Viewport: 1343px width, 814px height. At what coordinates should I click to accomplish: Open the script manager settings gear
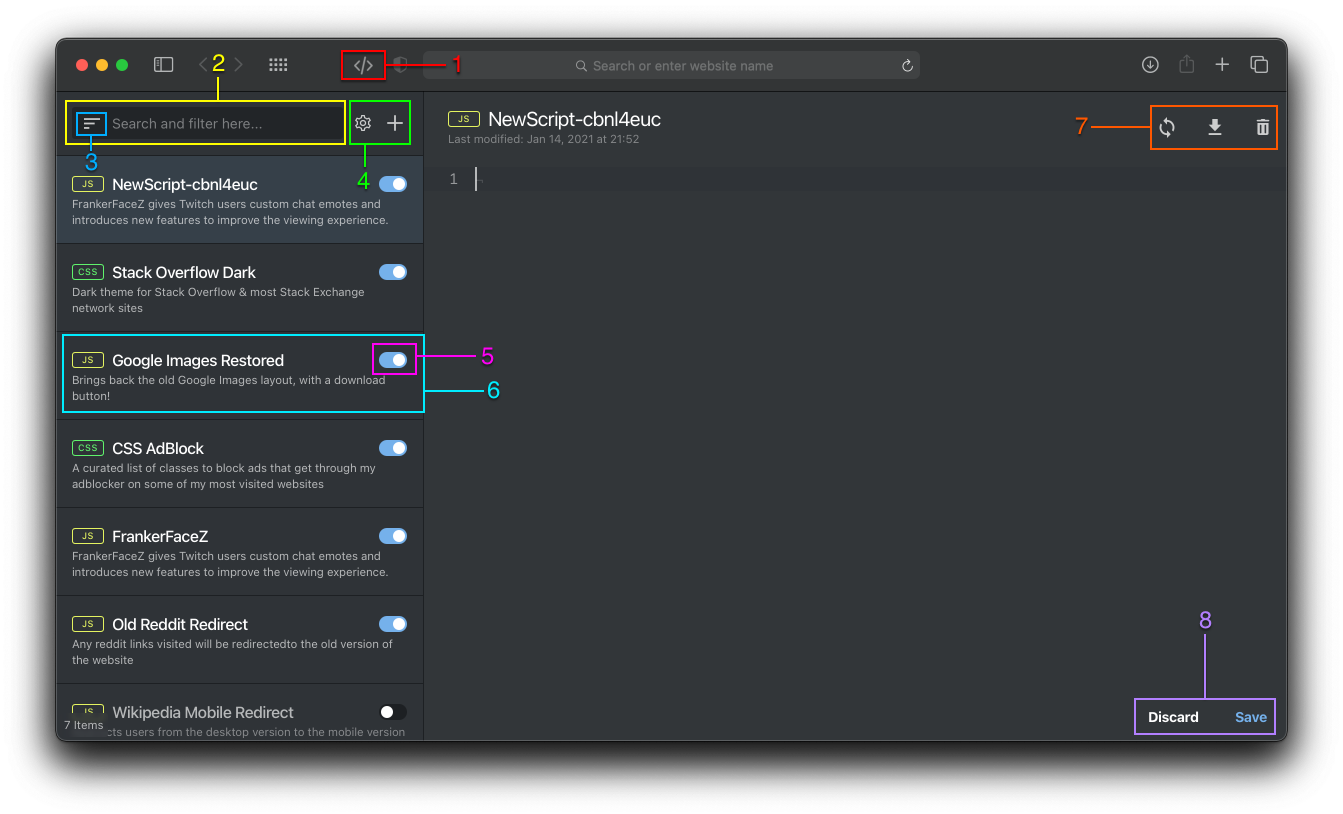coord(363,121)
